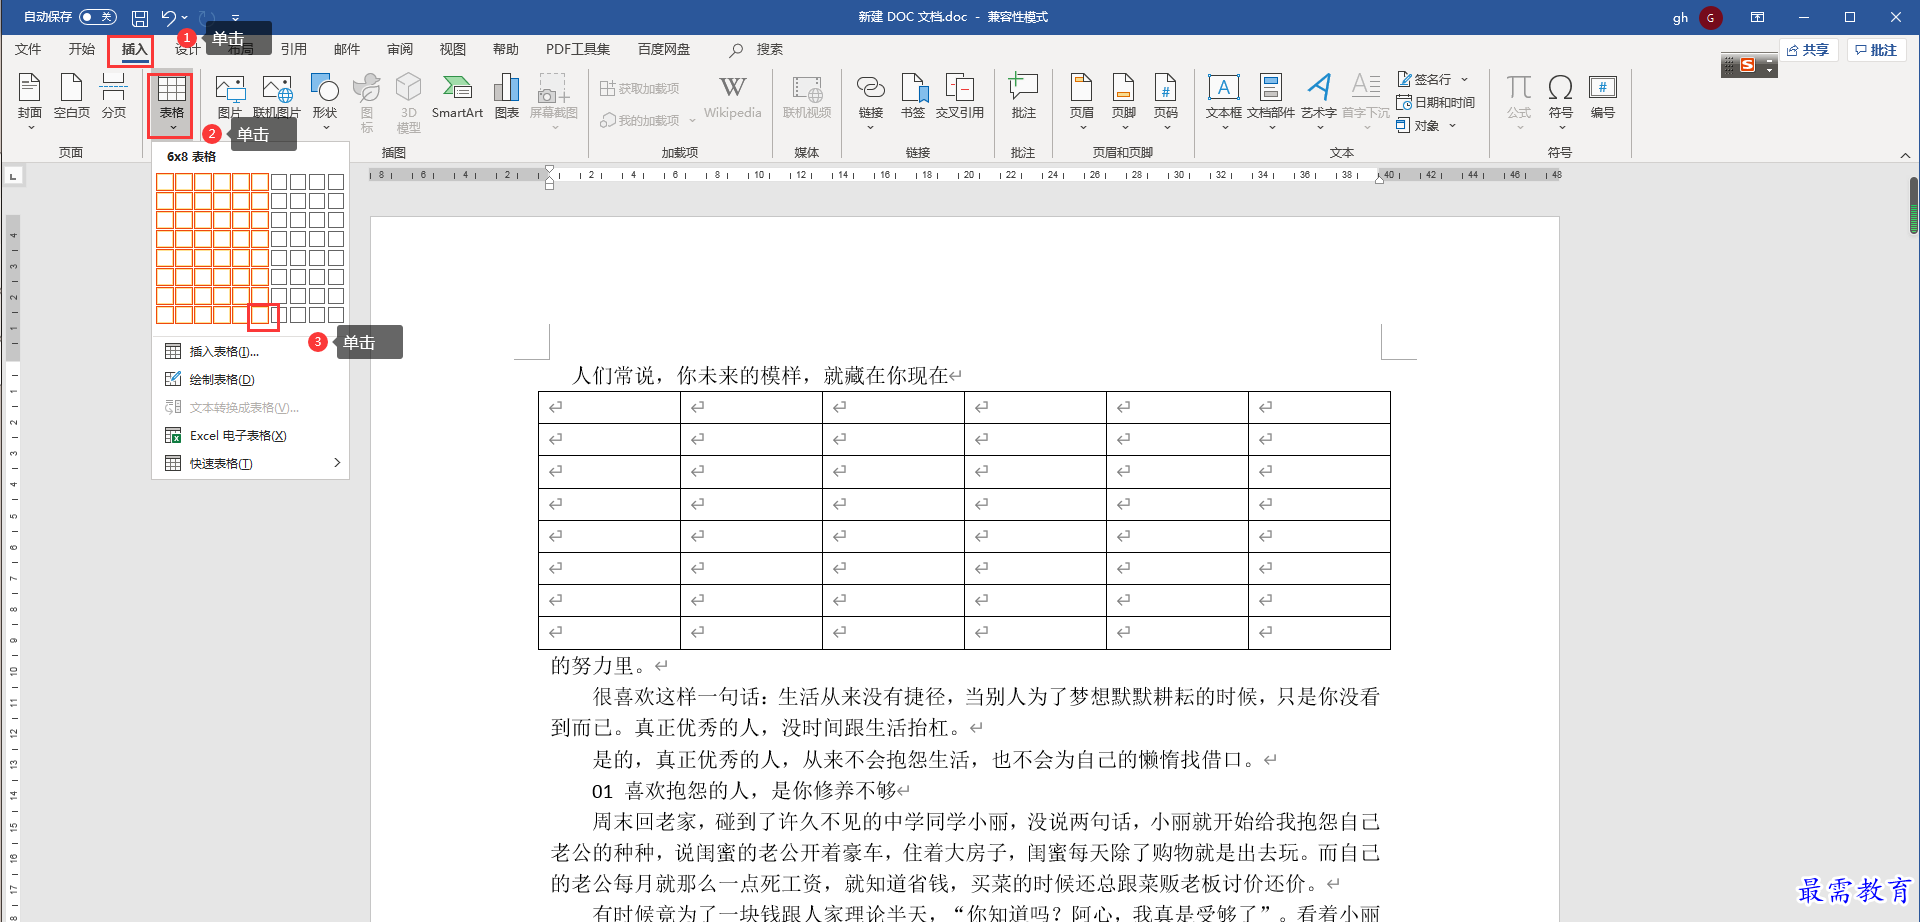Click the Save icon in title bar
Image resolution: width=1920 pixels, height=922 pixels.
point(140,18)
